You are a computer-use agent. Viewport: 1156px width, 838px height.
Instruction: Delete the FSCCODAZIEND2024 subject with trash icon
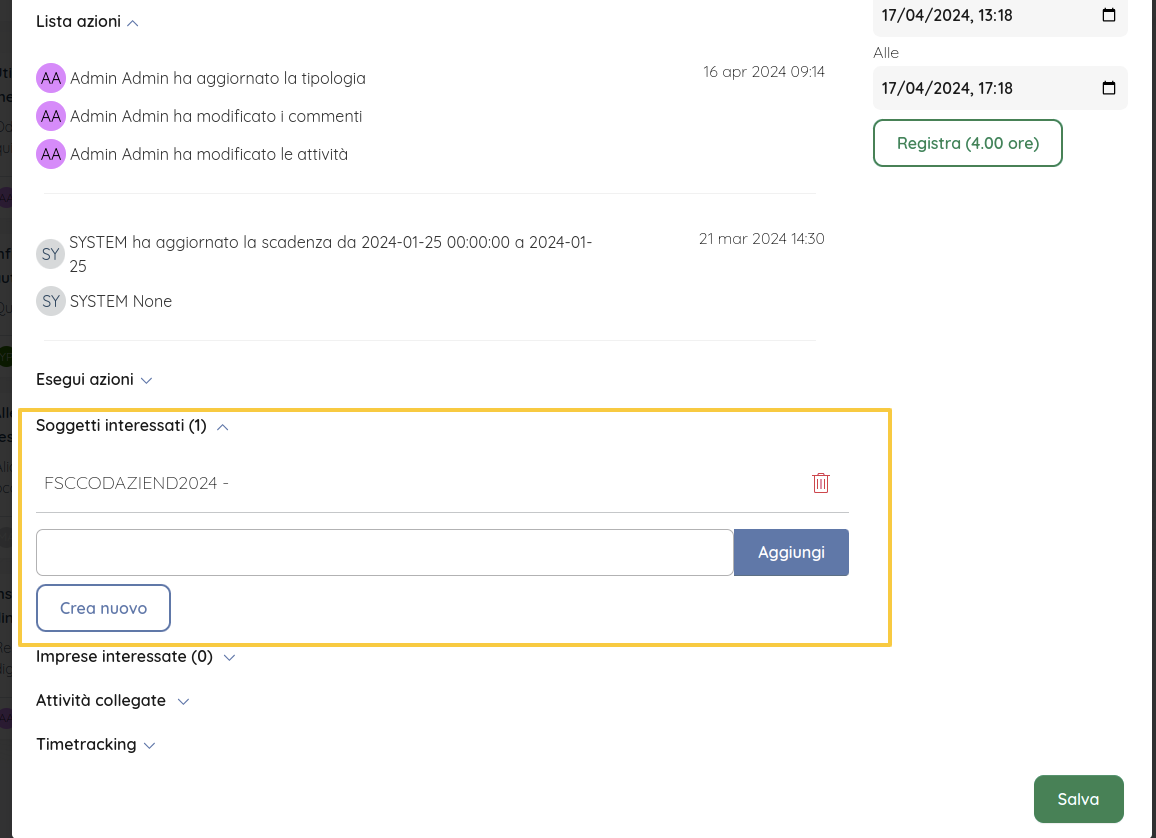pos(821,483)
